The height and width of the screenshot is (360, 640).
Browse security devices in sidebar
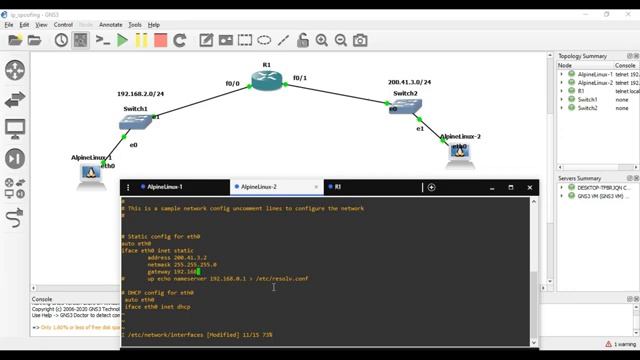tap(15, 158)
